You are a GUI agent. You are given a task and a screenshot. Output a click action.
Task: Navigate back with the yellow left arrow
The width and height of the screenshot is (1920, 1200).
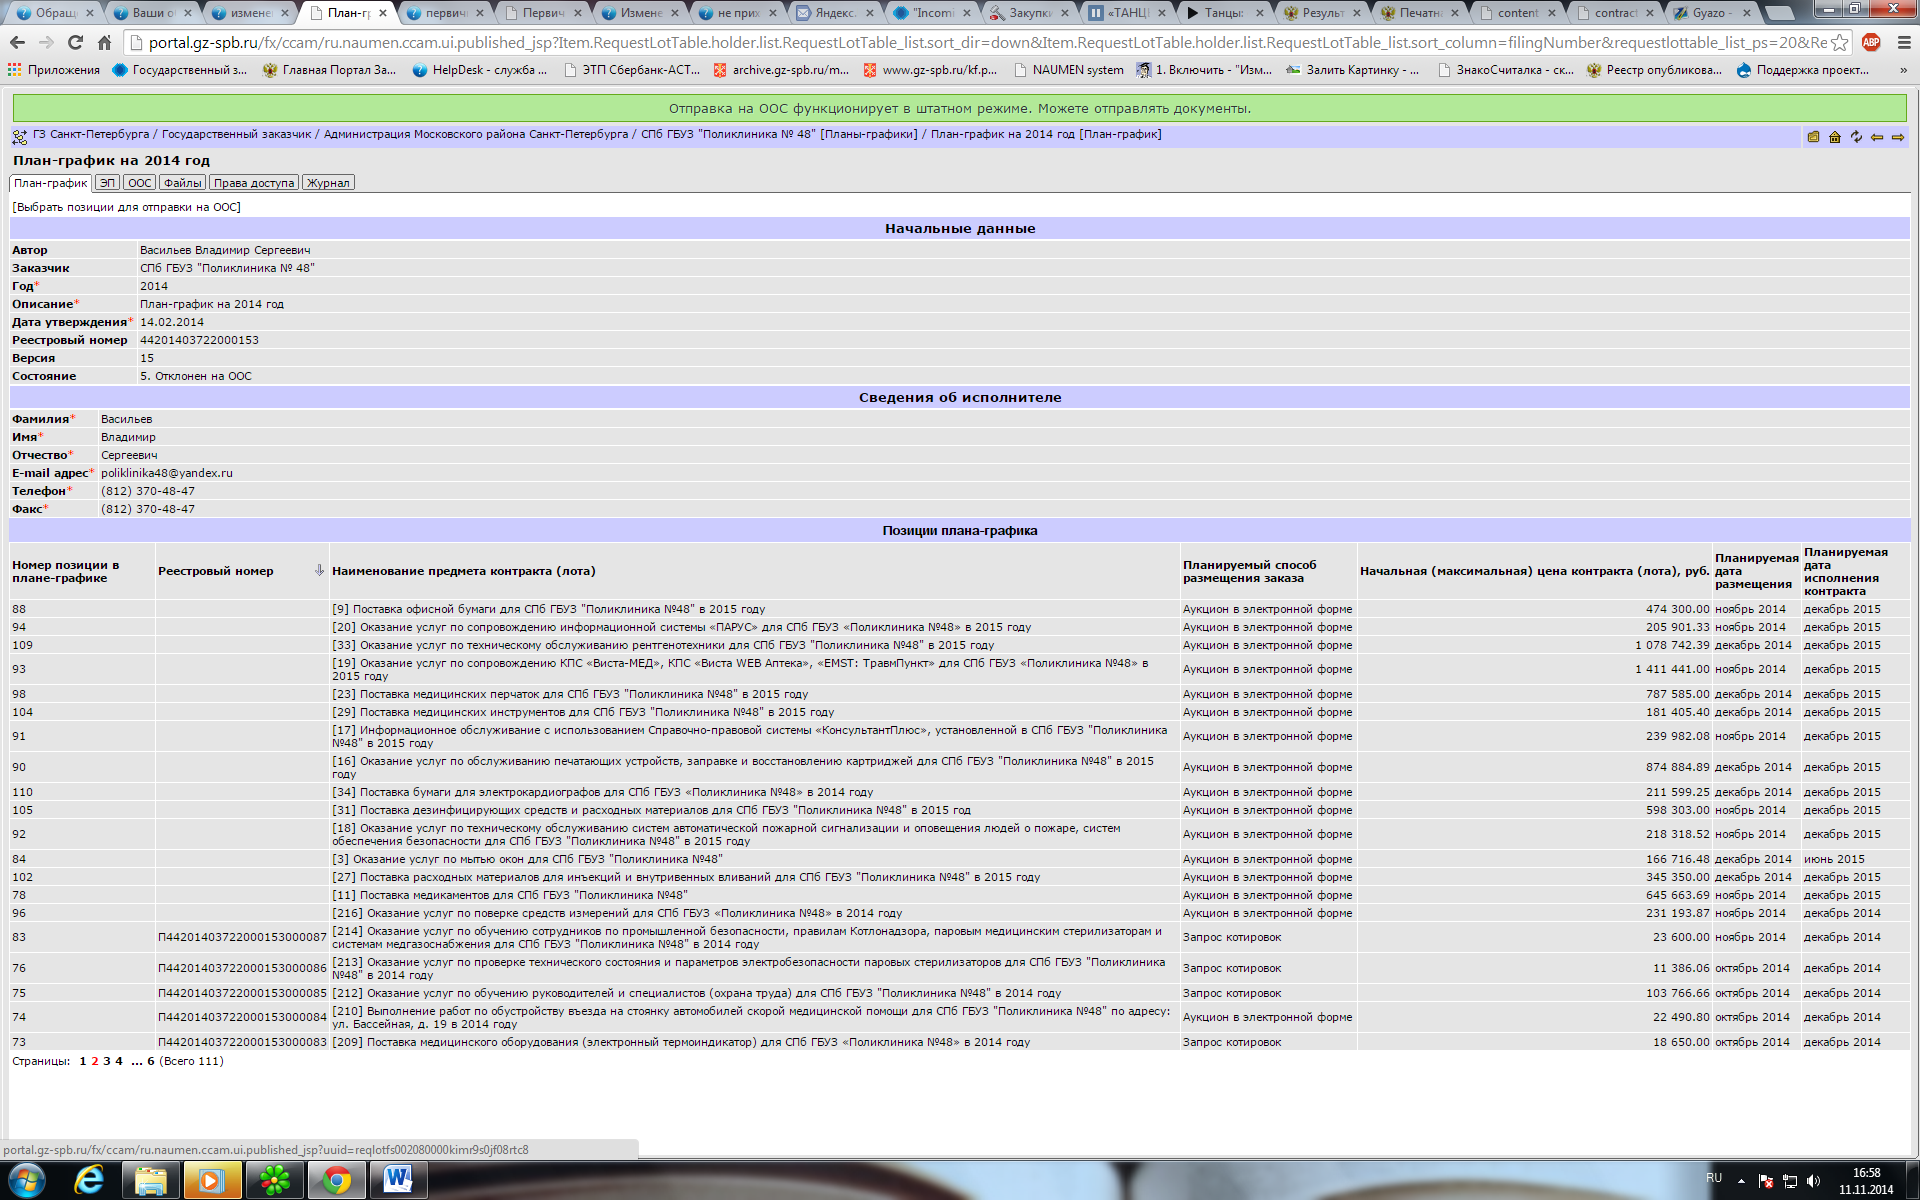[1877, 137]
